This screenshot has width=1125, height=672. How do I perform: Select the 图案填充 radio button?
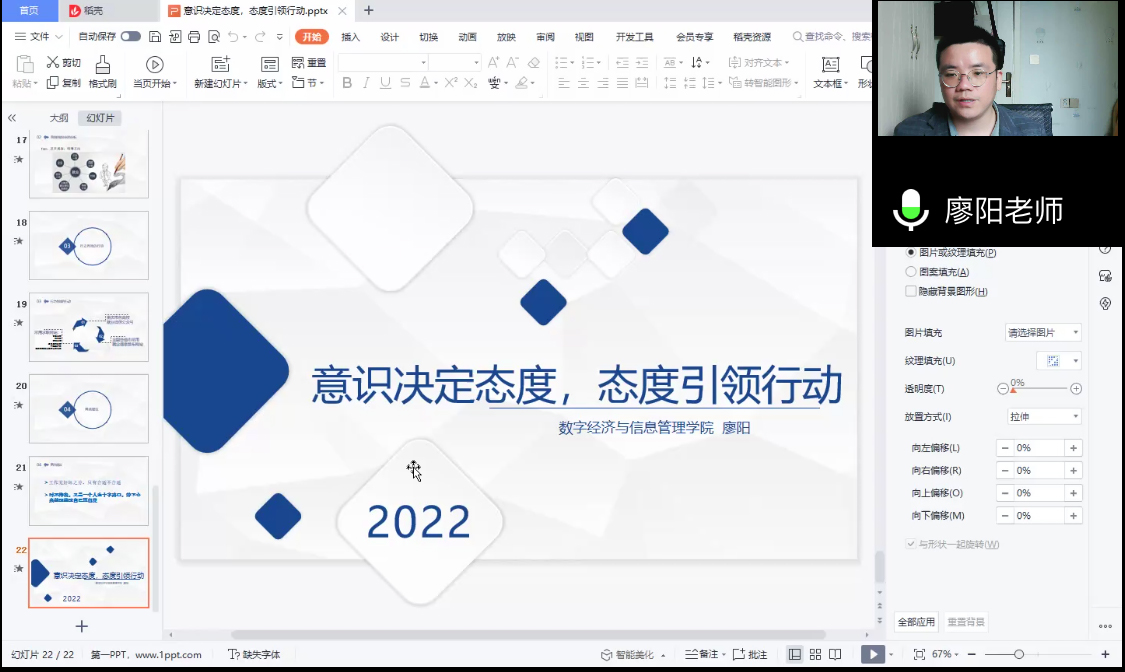(910, 272)
